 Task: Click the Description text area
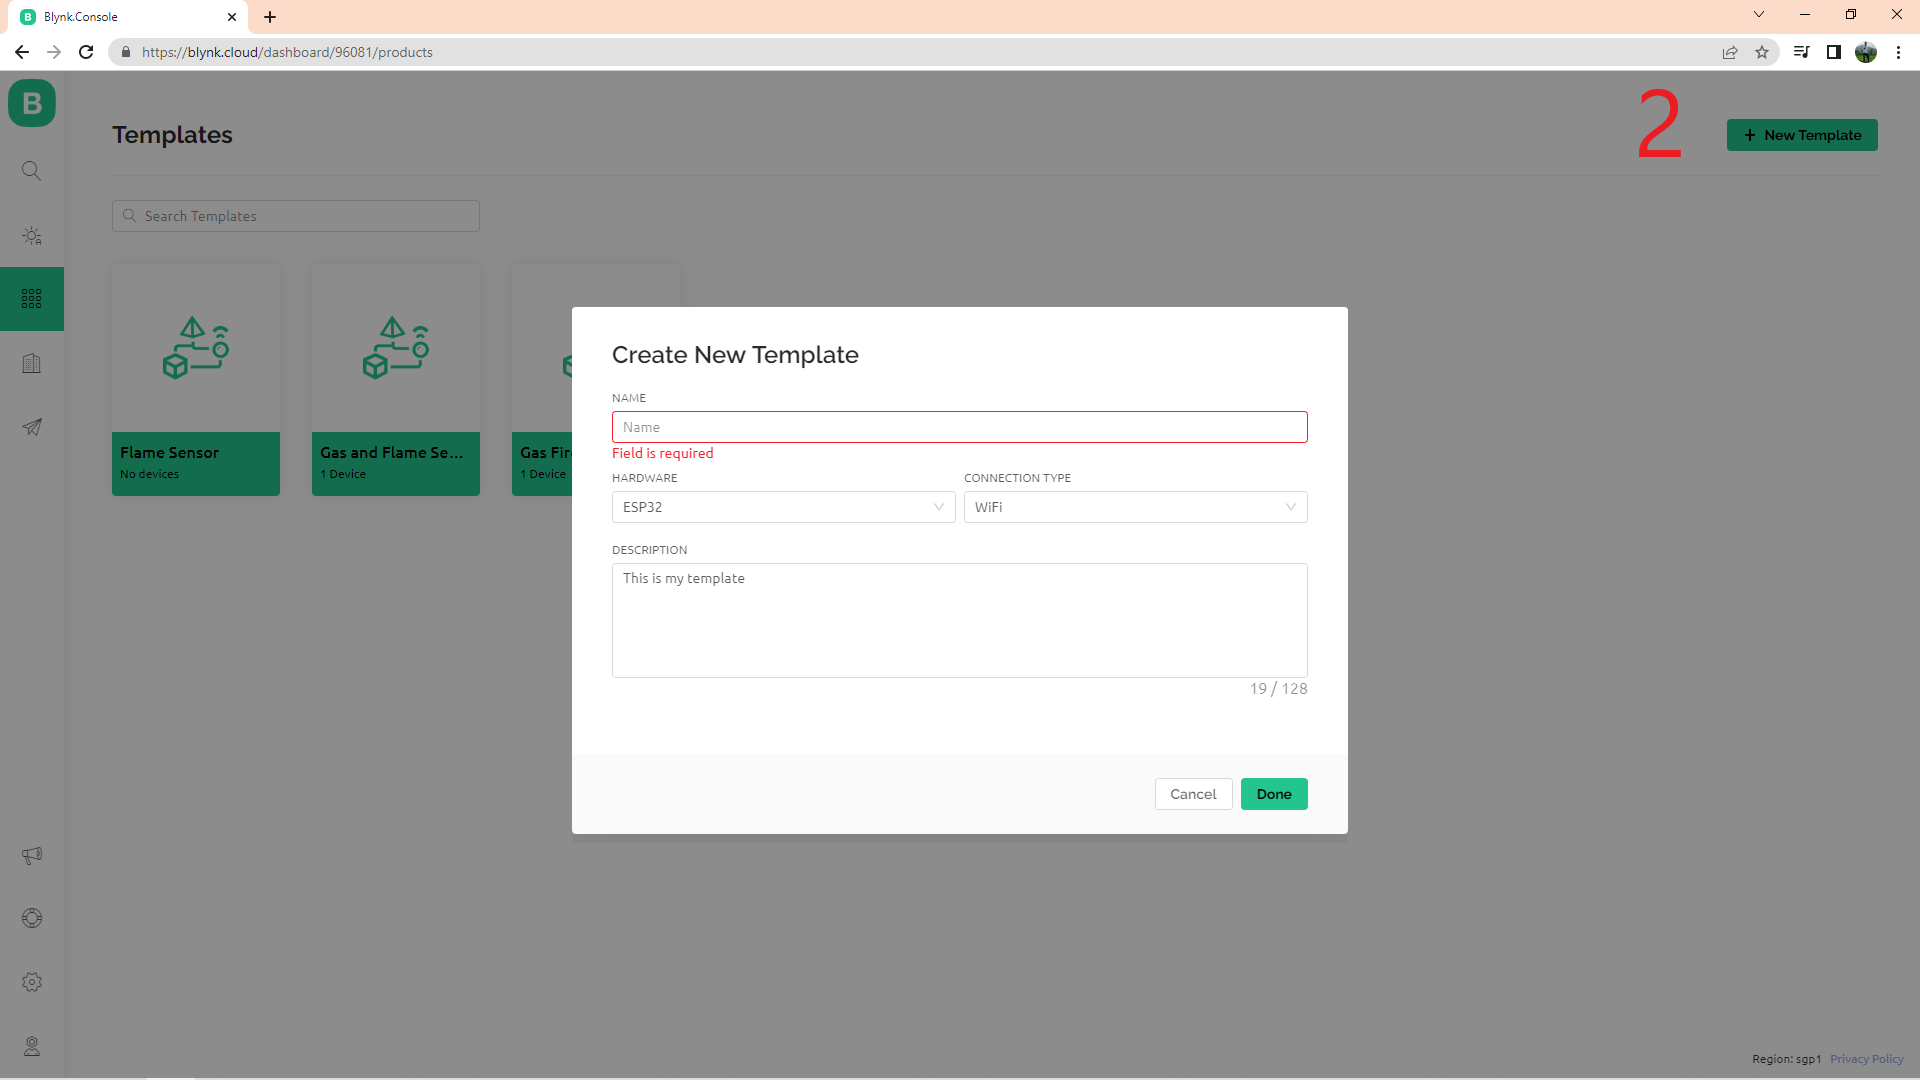(959, 620)
